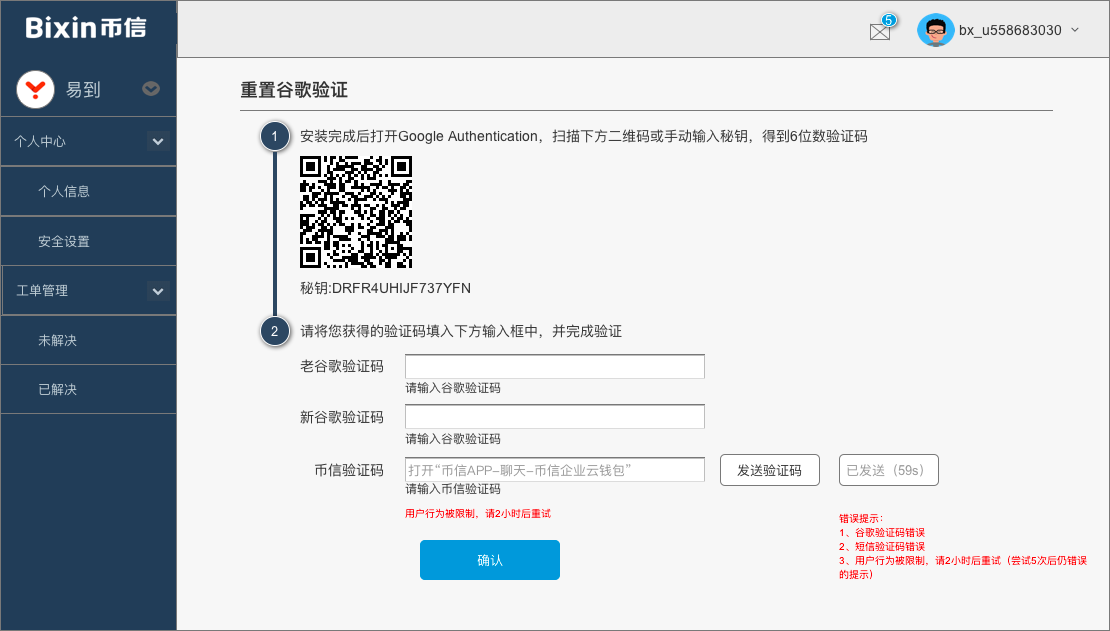Go to 未解决 work orders
Screen dimensions: 1110x631
[58, 341]
